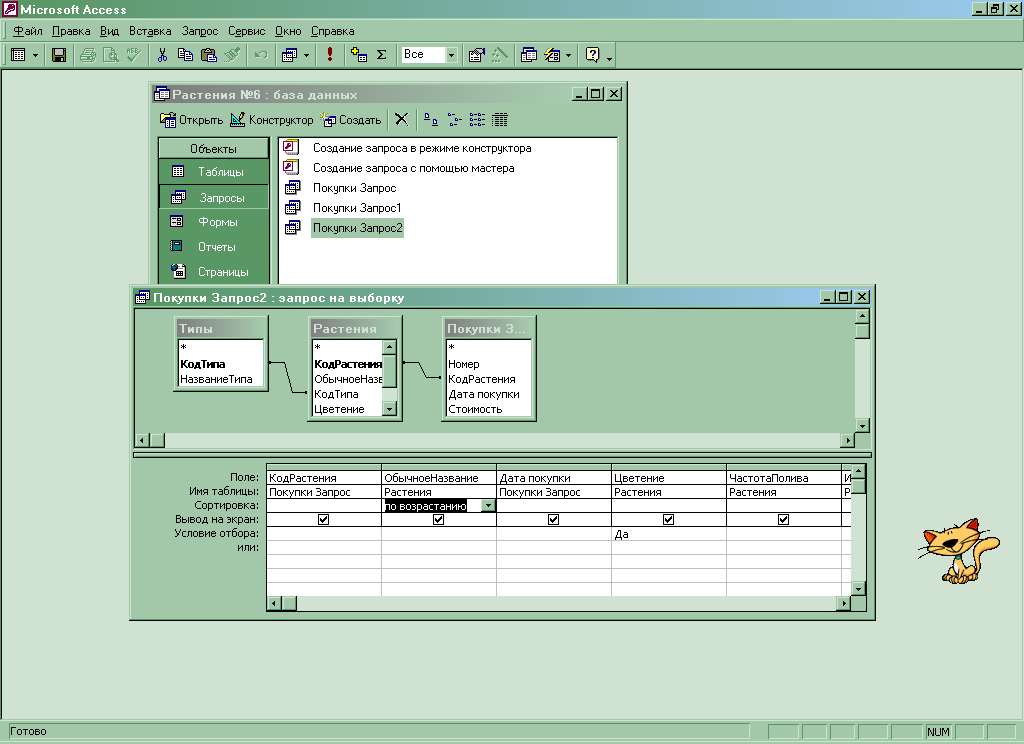Switch database window to Small Icons view

(455, 120)
